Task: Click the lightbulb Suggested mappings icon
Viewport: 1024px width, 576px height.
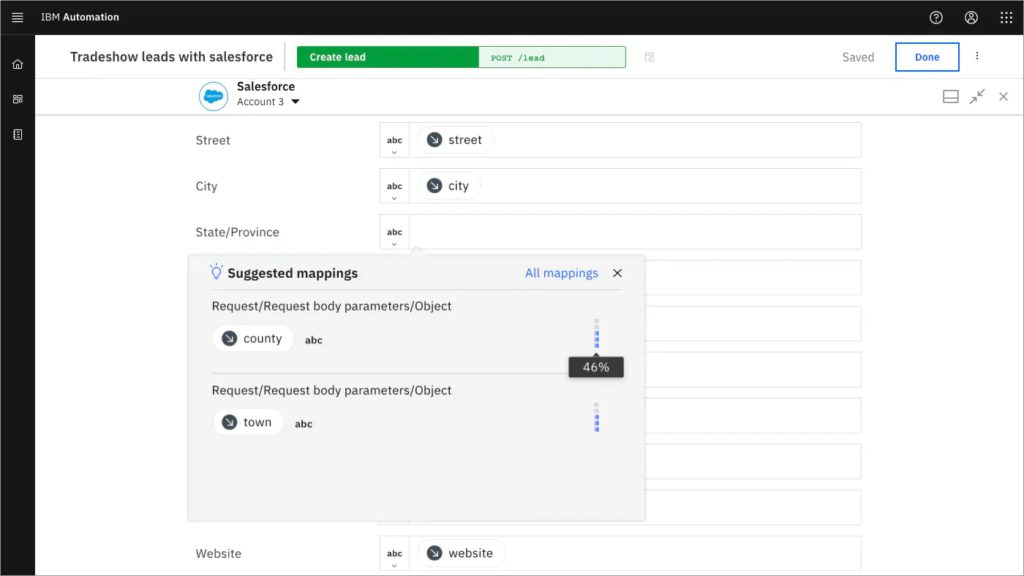Action: tap(216, 272)
